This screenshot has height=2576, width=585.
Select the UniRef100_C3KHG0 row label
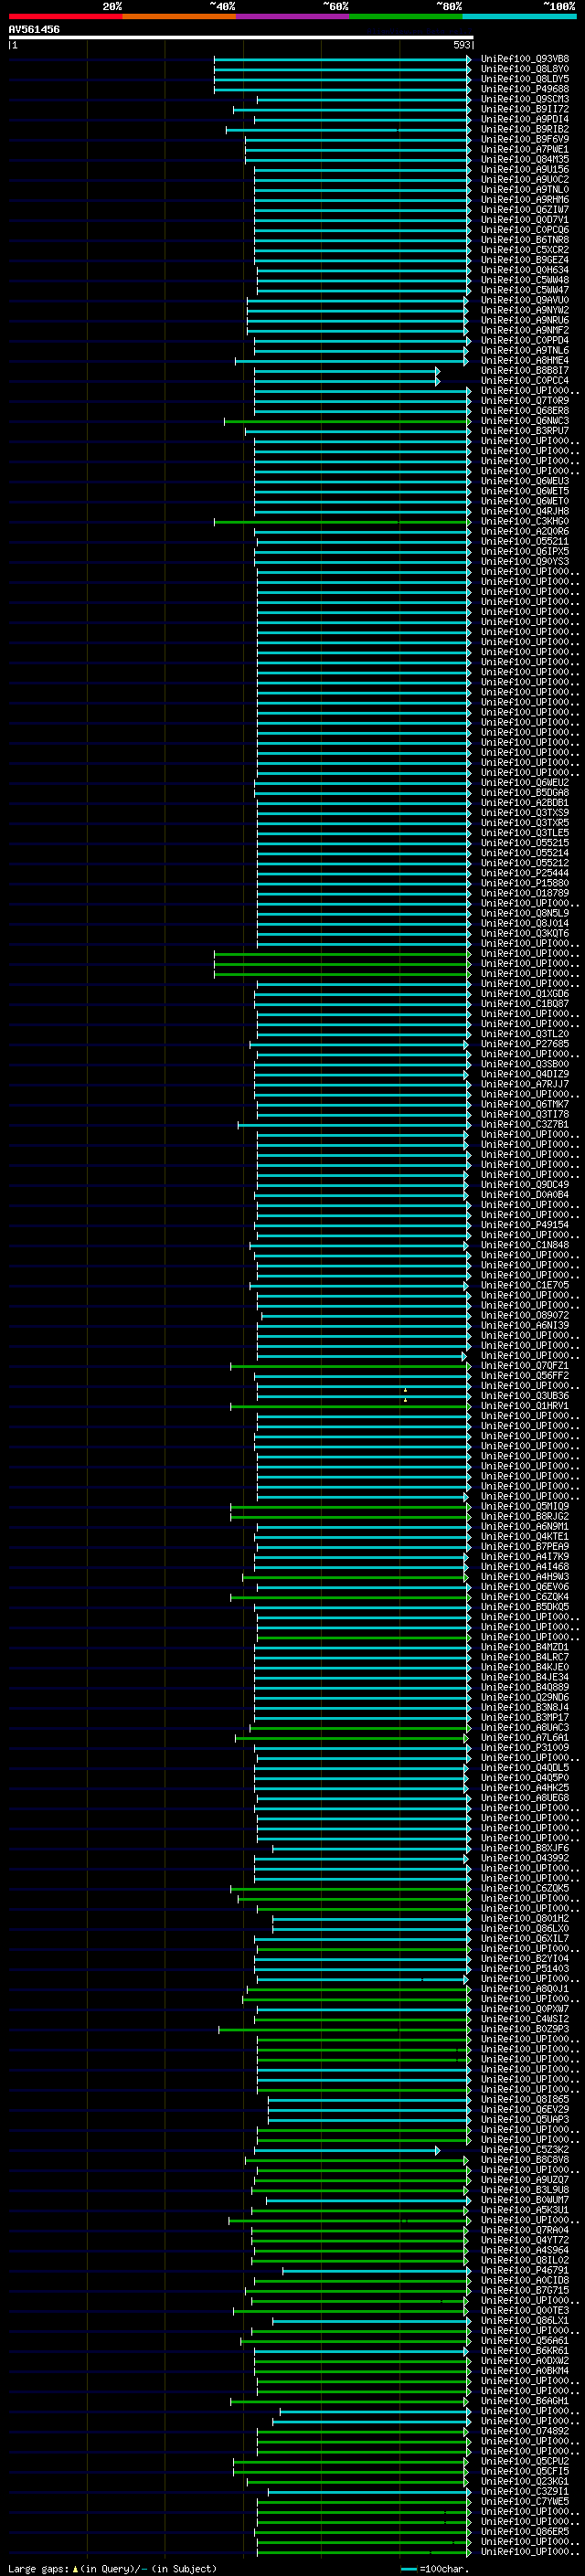525,521
